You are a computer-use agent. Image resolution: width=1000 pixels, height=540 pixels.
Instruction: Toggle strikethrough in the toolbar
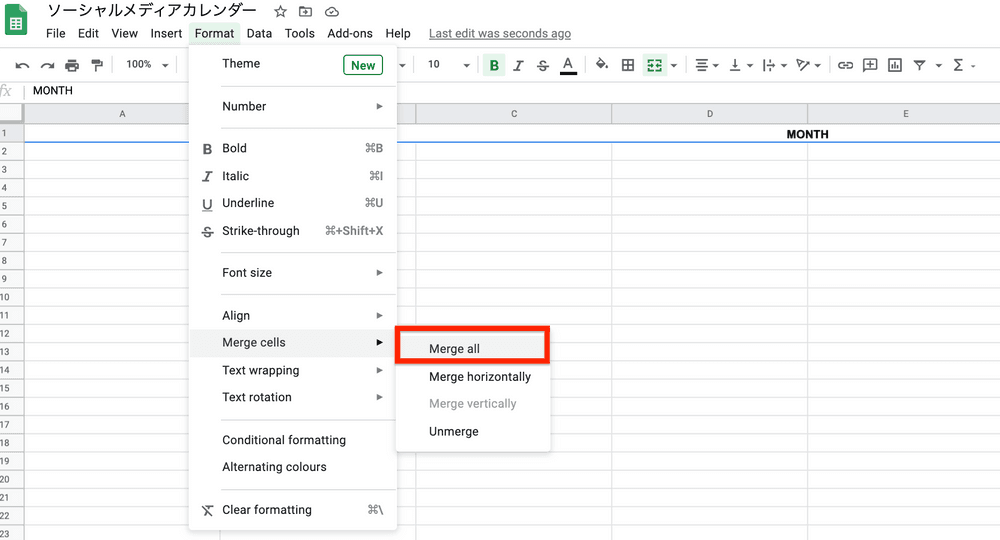tap(543, 65)
